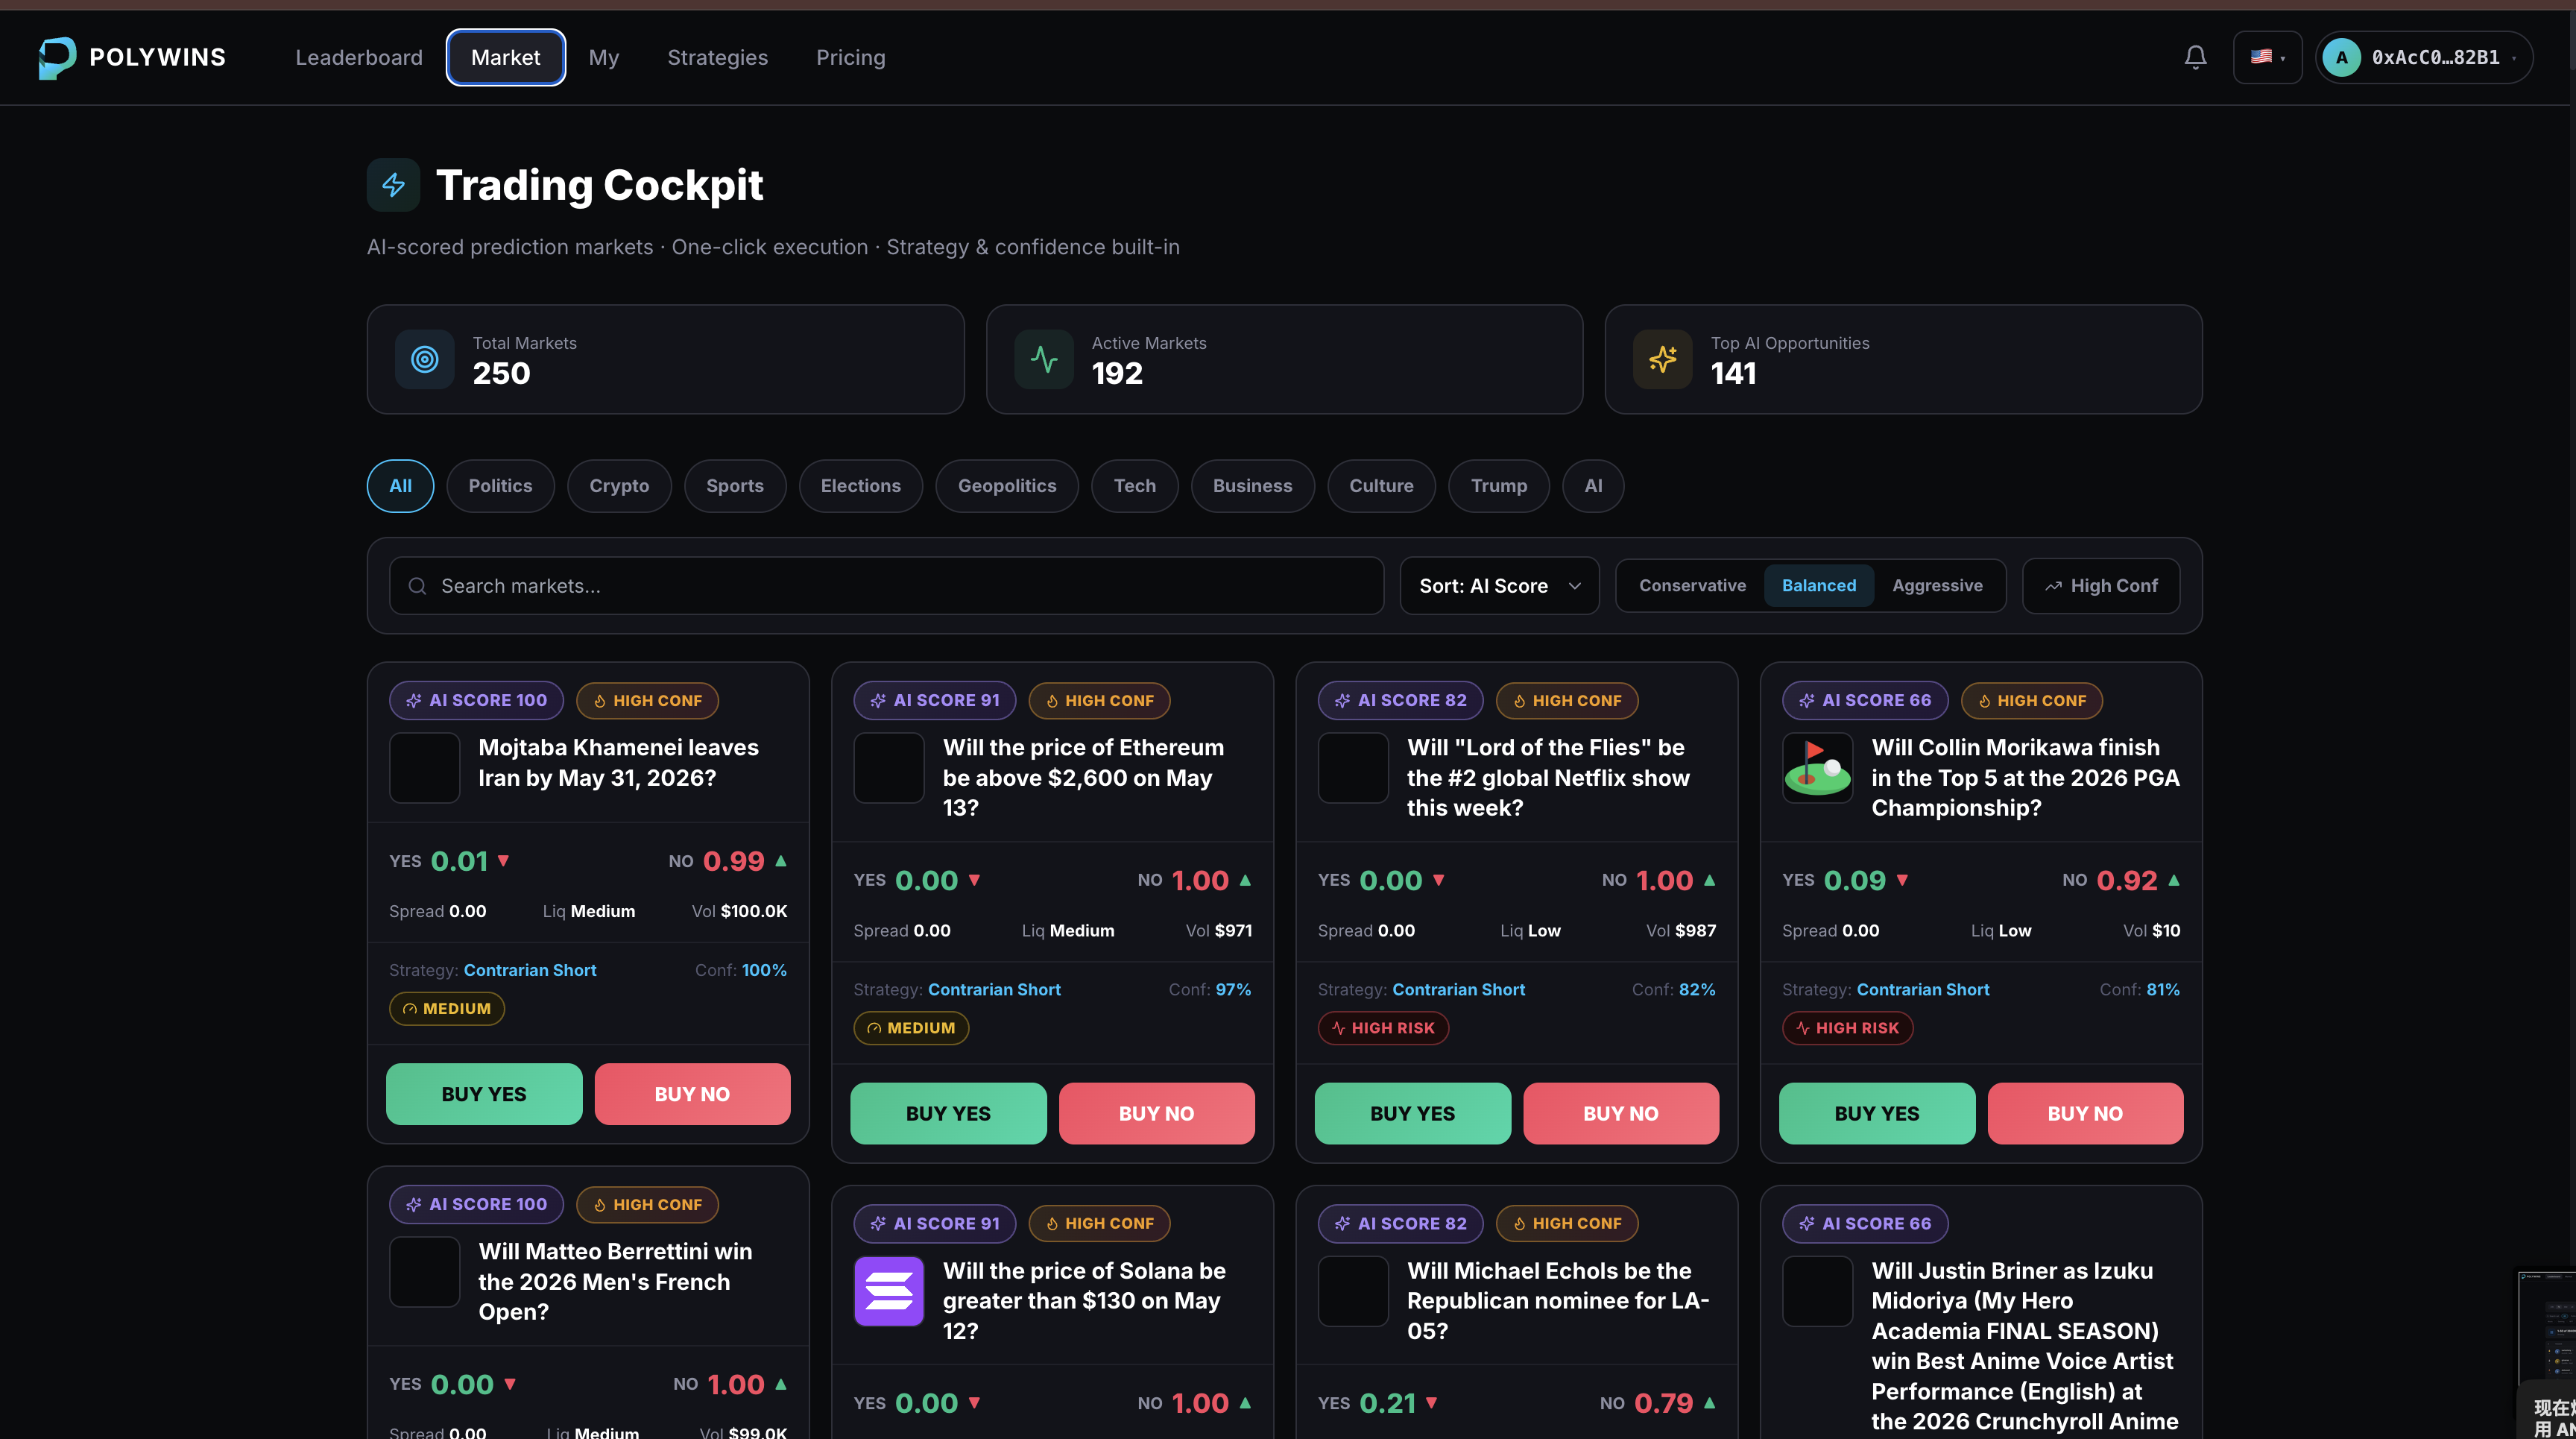Select the Balanced strategy mode

1818,586
